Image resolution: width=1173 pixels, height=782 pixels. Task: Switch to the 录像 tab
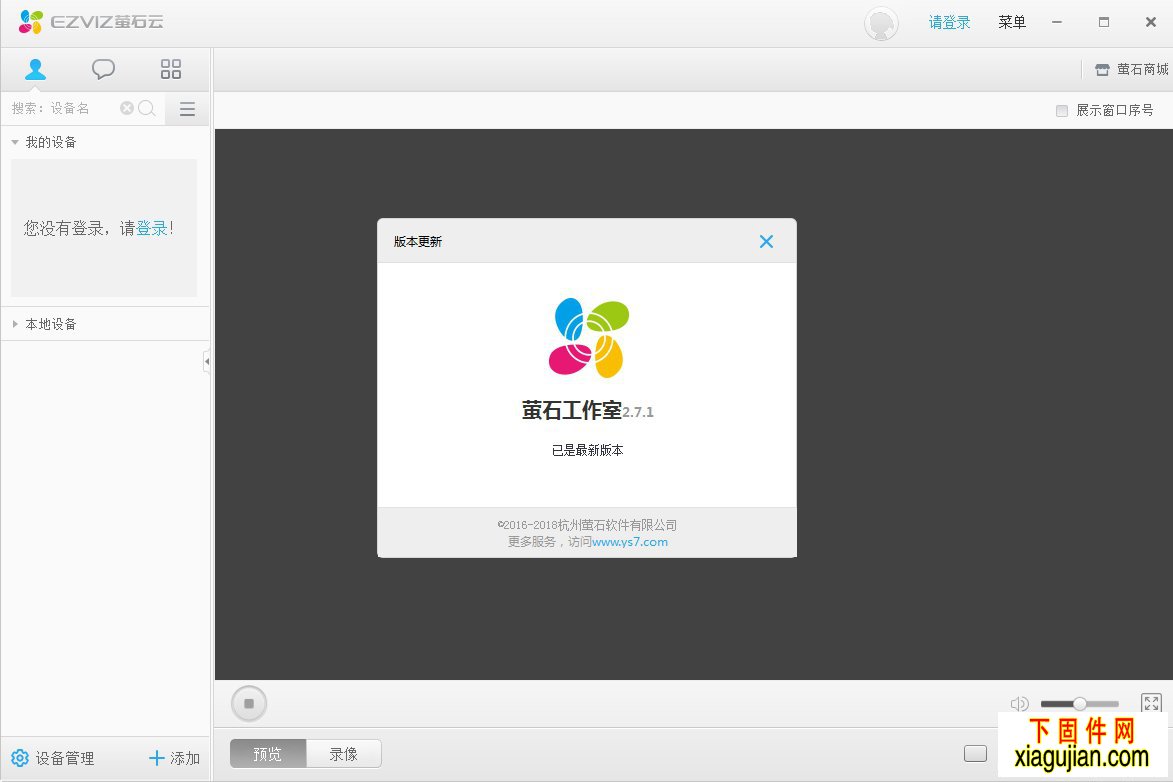pyautogui.click(x=344, y=754)
